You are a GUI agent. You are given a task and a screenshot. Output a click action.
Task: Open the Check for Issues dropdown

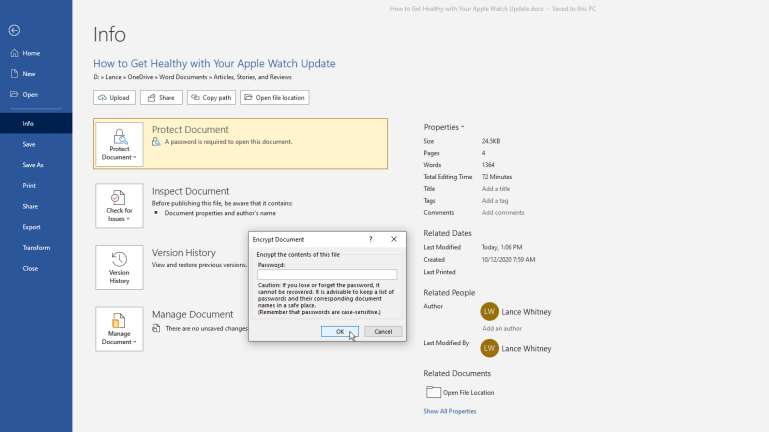click(x=119, y=206)
